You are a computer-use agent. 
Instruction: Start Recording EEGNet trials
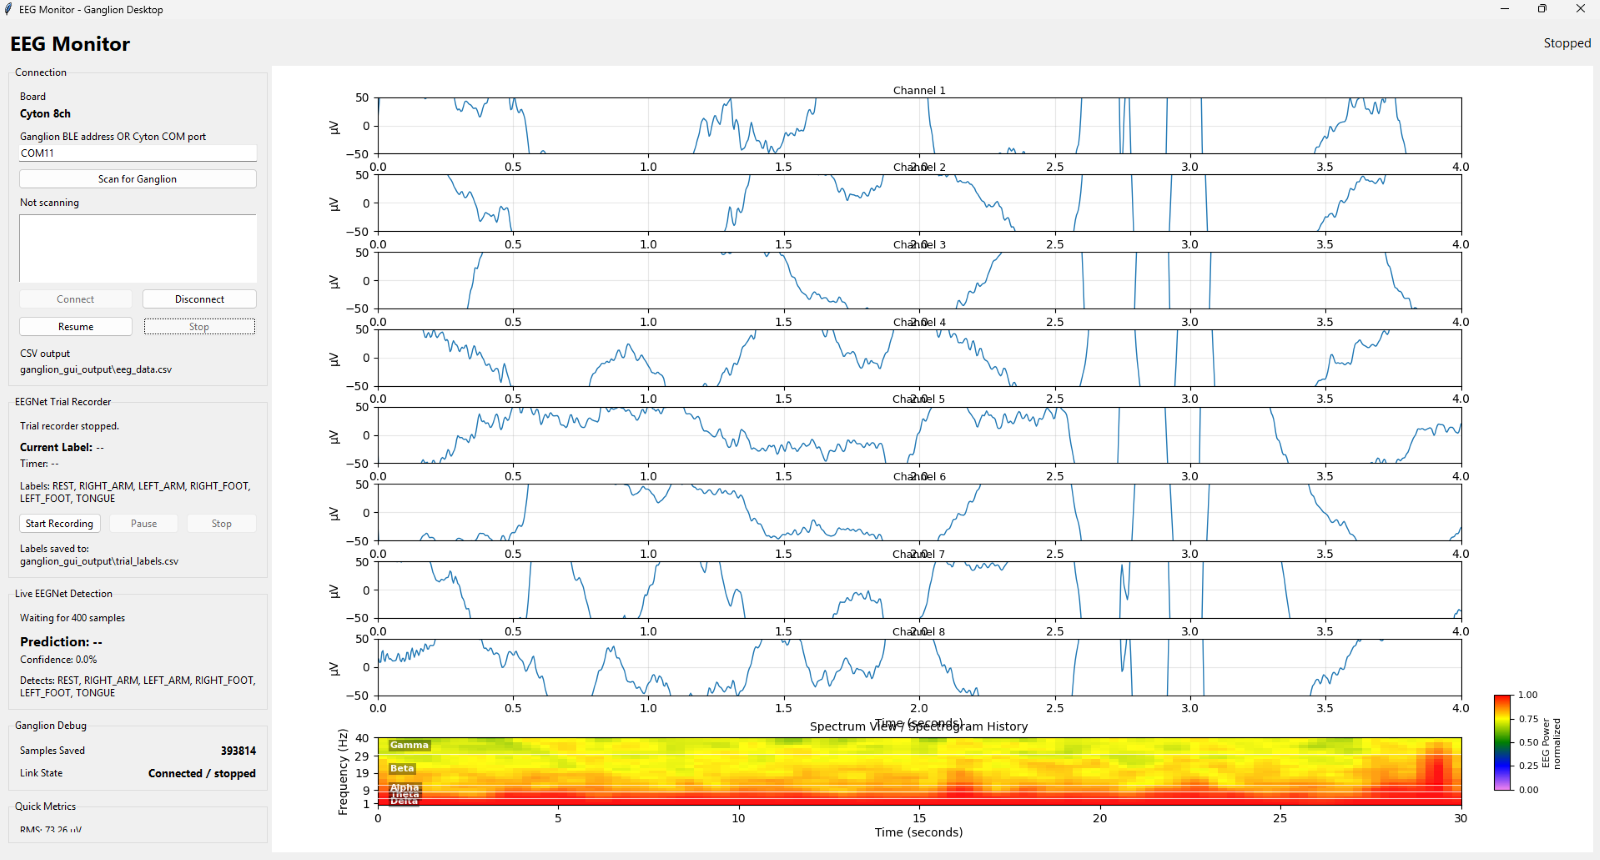[59, 524]
